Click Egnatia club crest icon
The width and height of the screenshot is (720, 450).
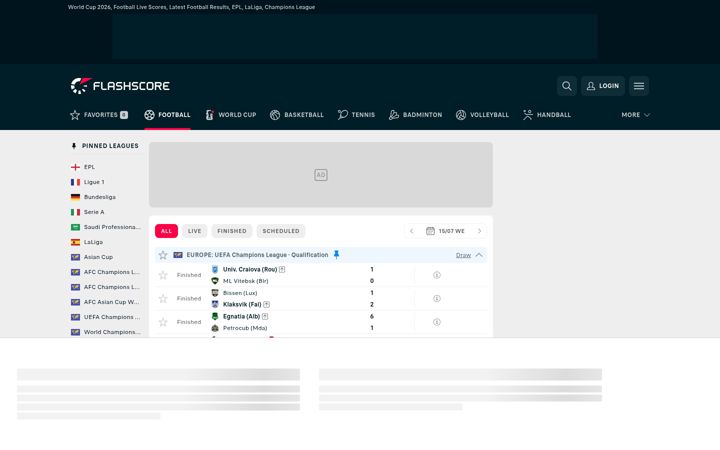(x=215, y=316)
